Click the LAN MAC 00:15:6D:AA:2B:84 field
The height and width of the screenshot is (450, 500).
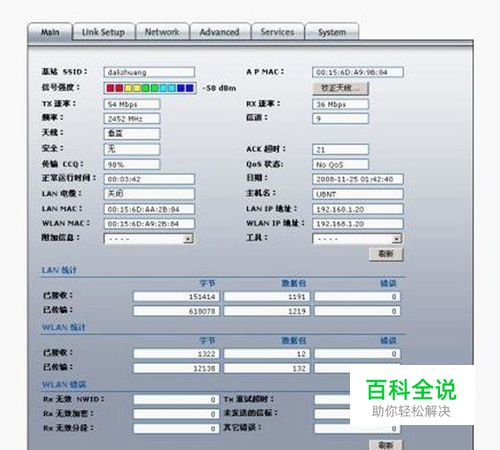tap(149, 209)
